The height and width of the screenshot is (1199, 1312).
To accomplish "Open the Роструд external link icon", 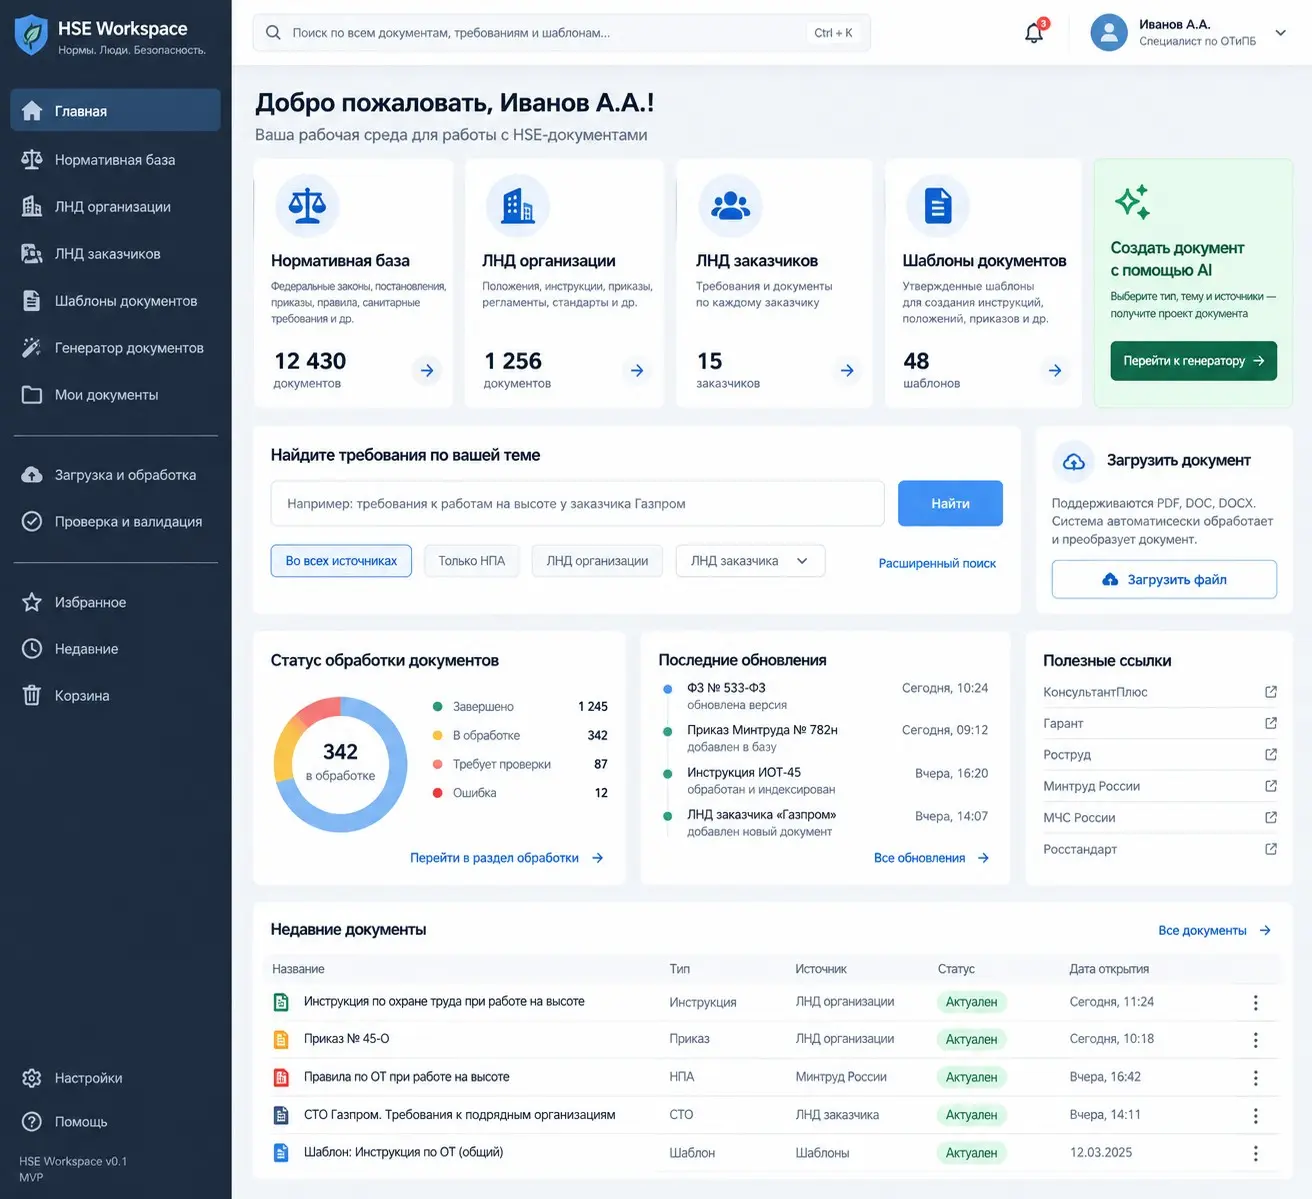I will click(x=1271, y=754).
